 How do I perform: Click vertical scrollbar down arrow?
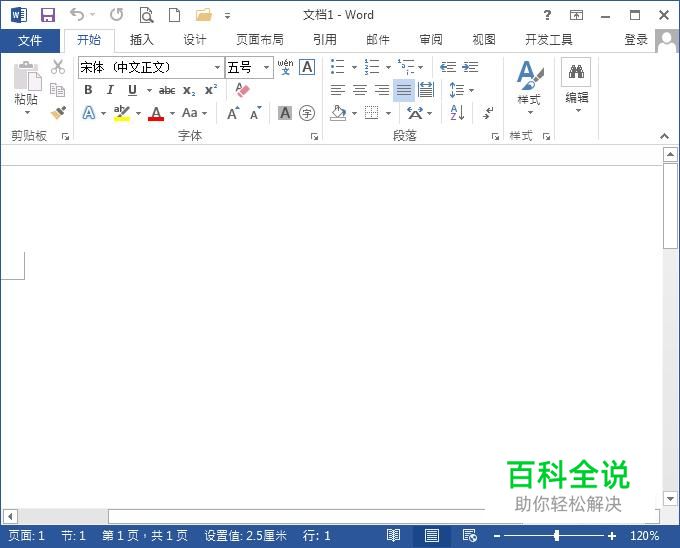coord(670,499)
